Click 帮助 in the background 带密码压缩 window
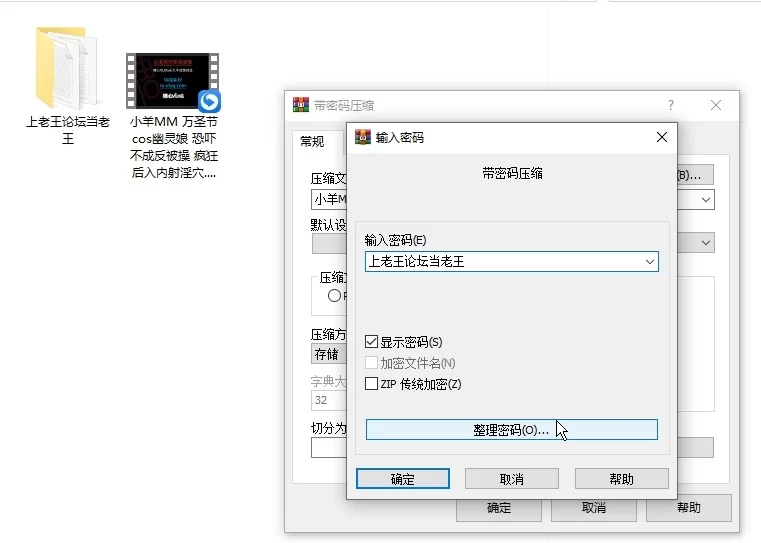 689,508
